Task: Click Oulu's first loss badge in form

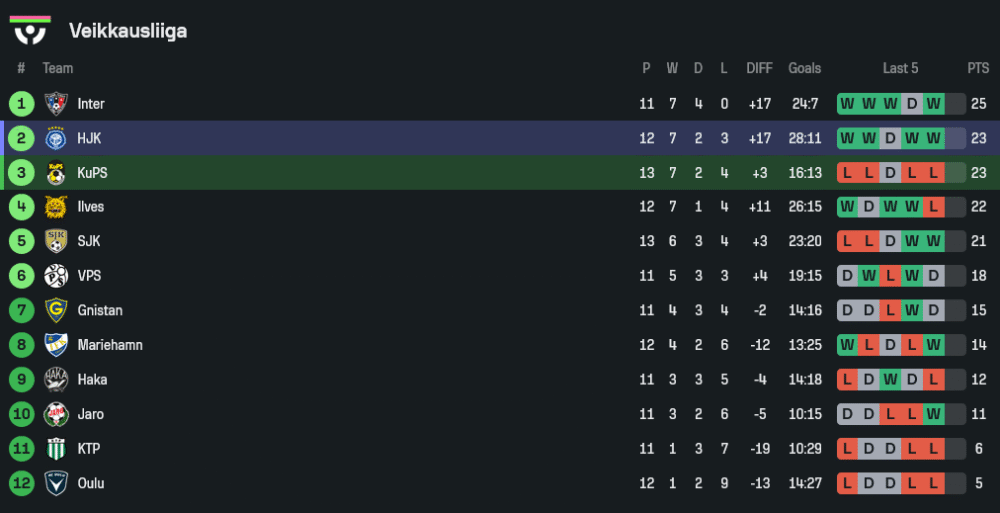Action: pyautogui.click(x=847, y=483)
